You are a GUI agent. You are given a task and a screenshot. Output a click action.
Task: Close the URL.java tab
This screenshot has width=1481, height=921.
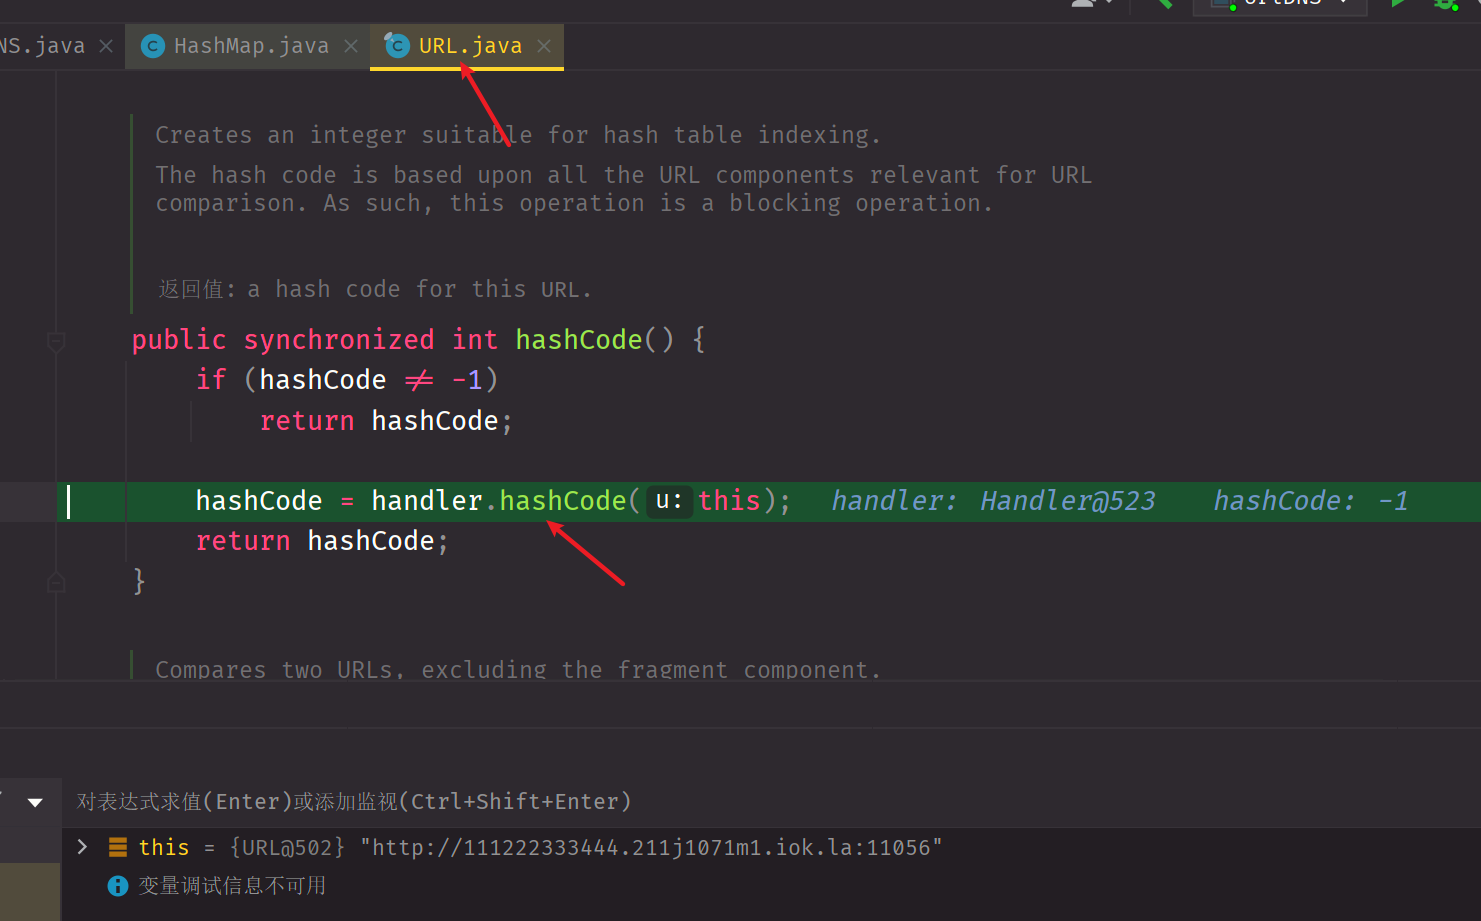543,45
